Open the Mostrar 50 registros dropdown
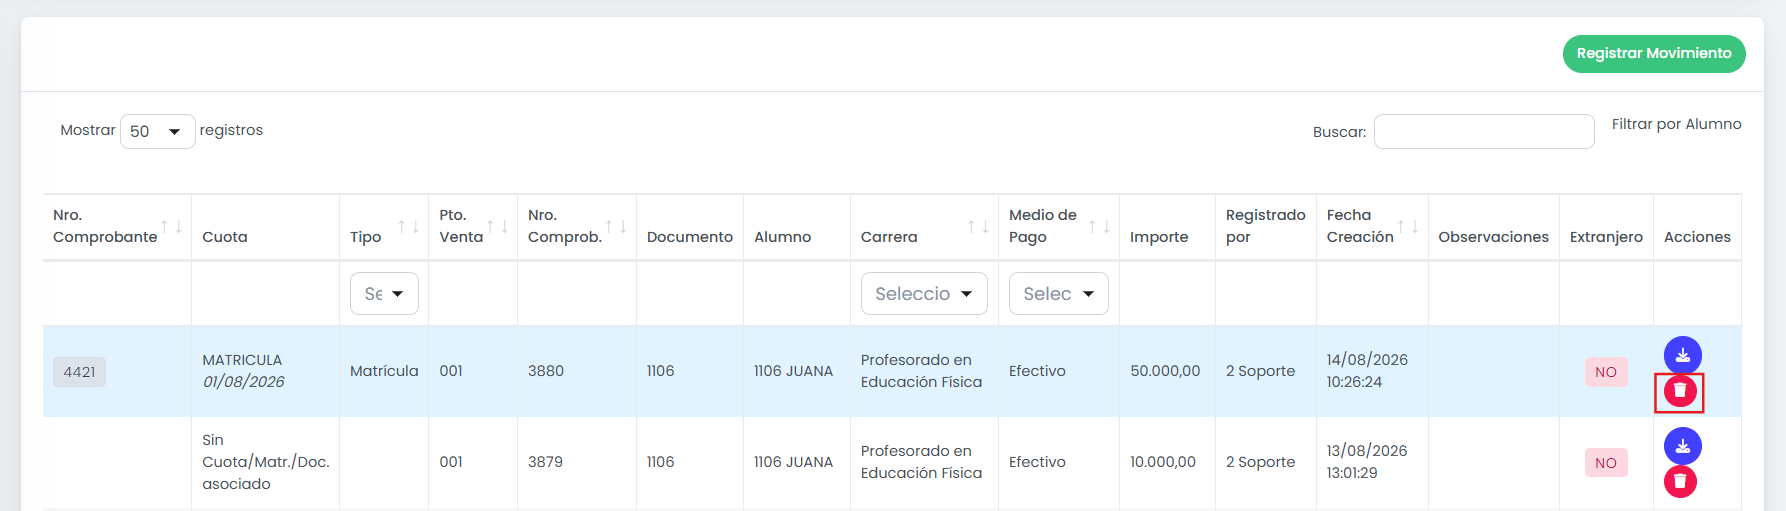The width and height of the screenshot is (1786, 511). click(x=157, y=131)
